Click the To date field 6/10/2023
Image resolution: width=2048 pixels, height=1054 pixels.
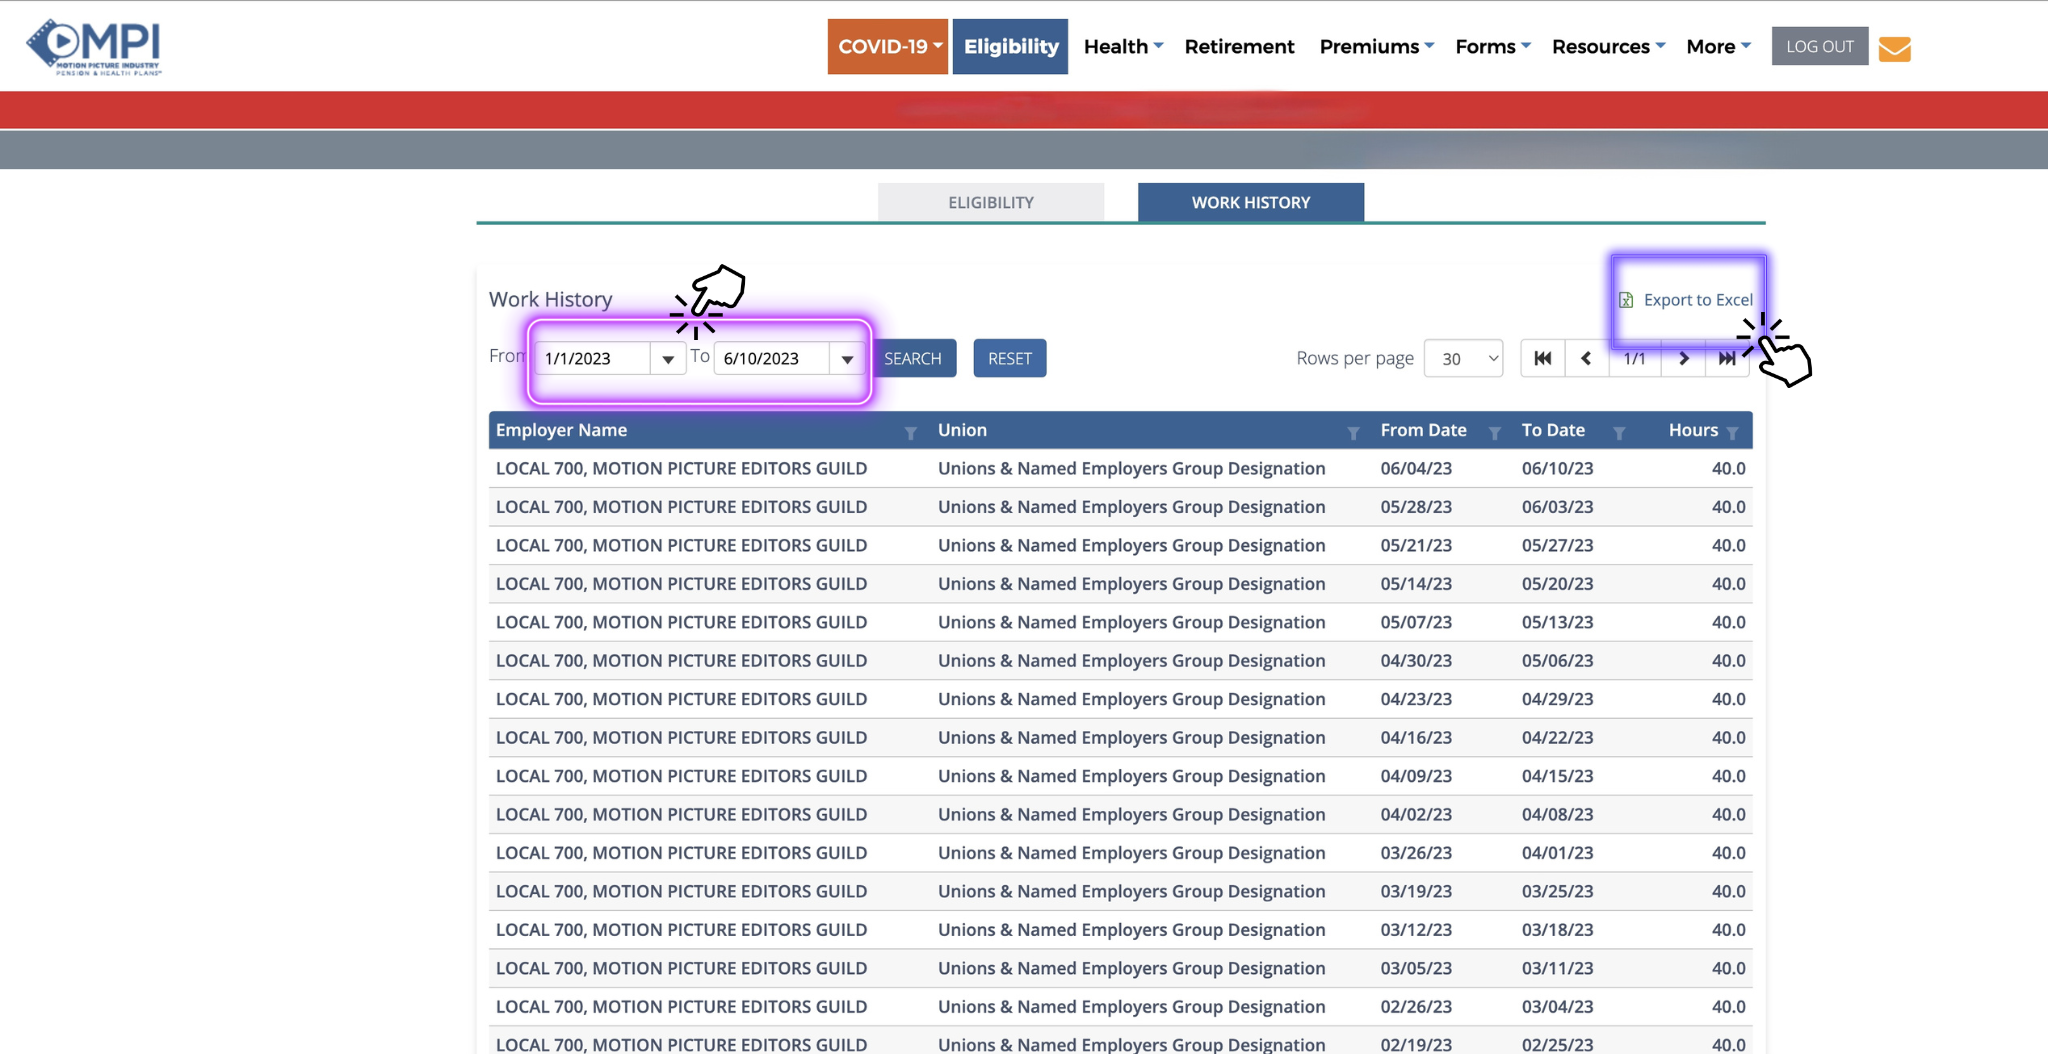[771, 358]
